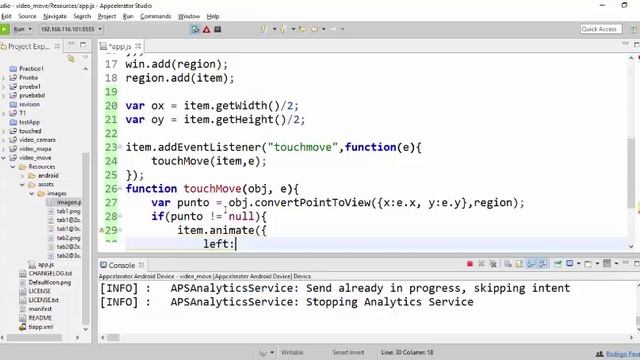Click Remove All Terminated Launches icon

(493, 264)
